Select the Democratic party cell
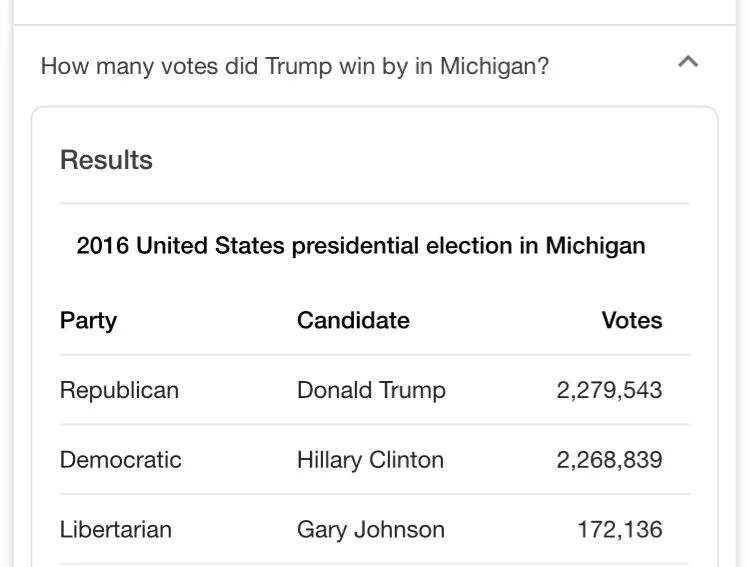 pos(120,459)
